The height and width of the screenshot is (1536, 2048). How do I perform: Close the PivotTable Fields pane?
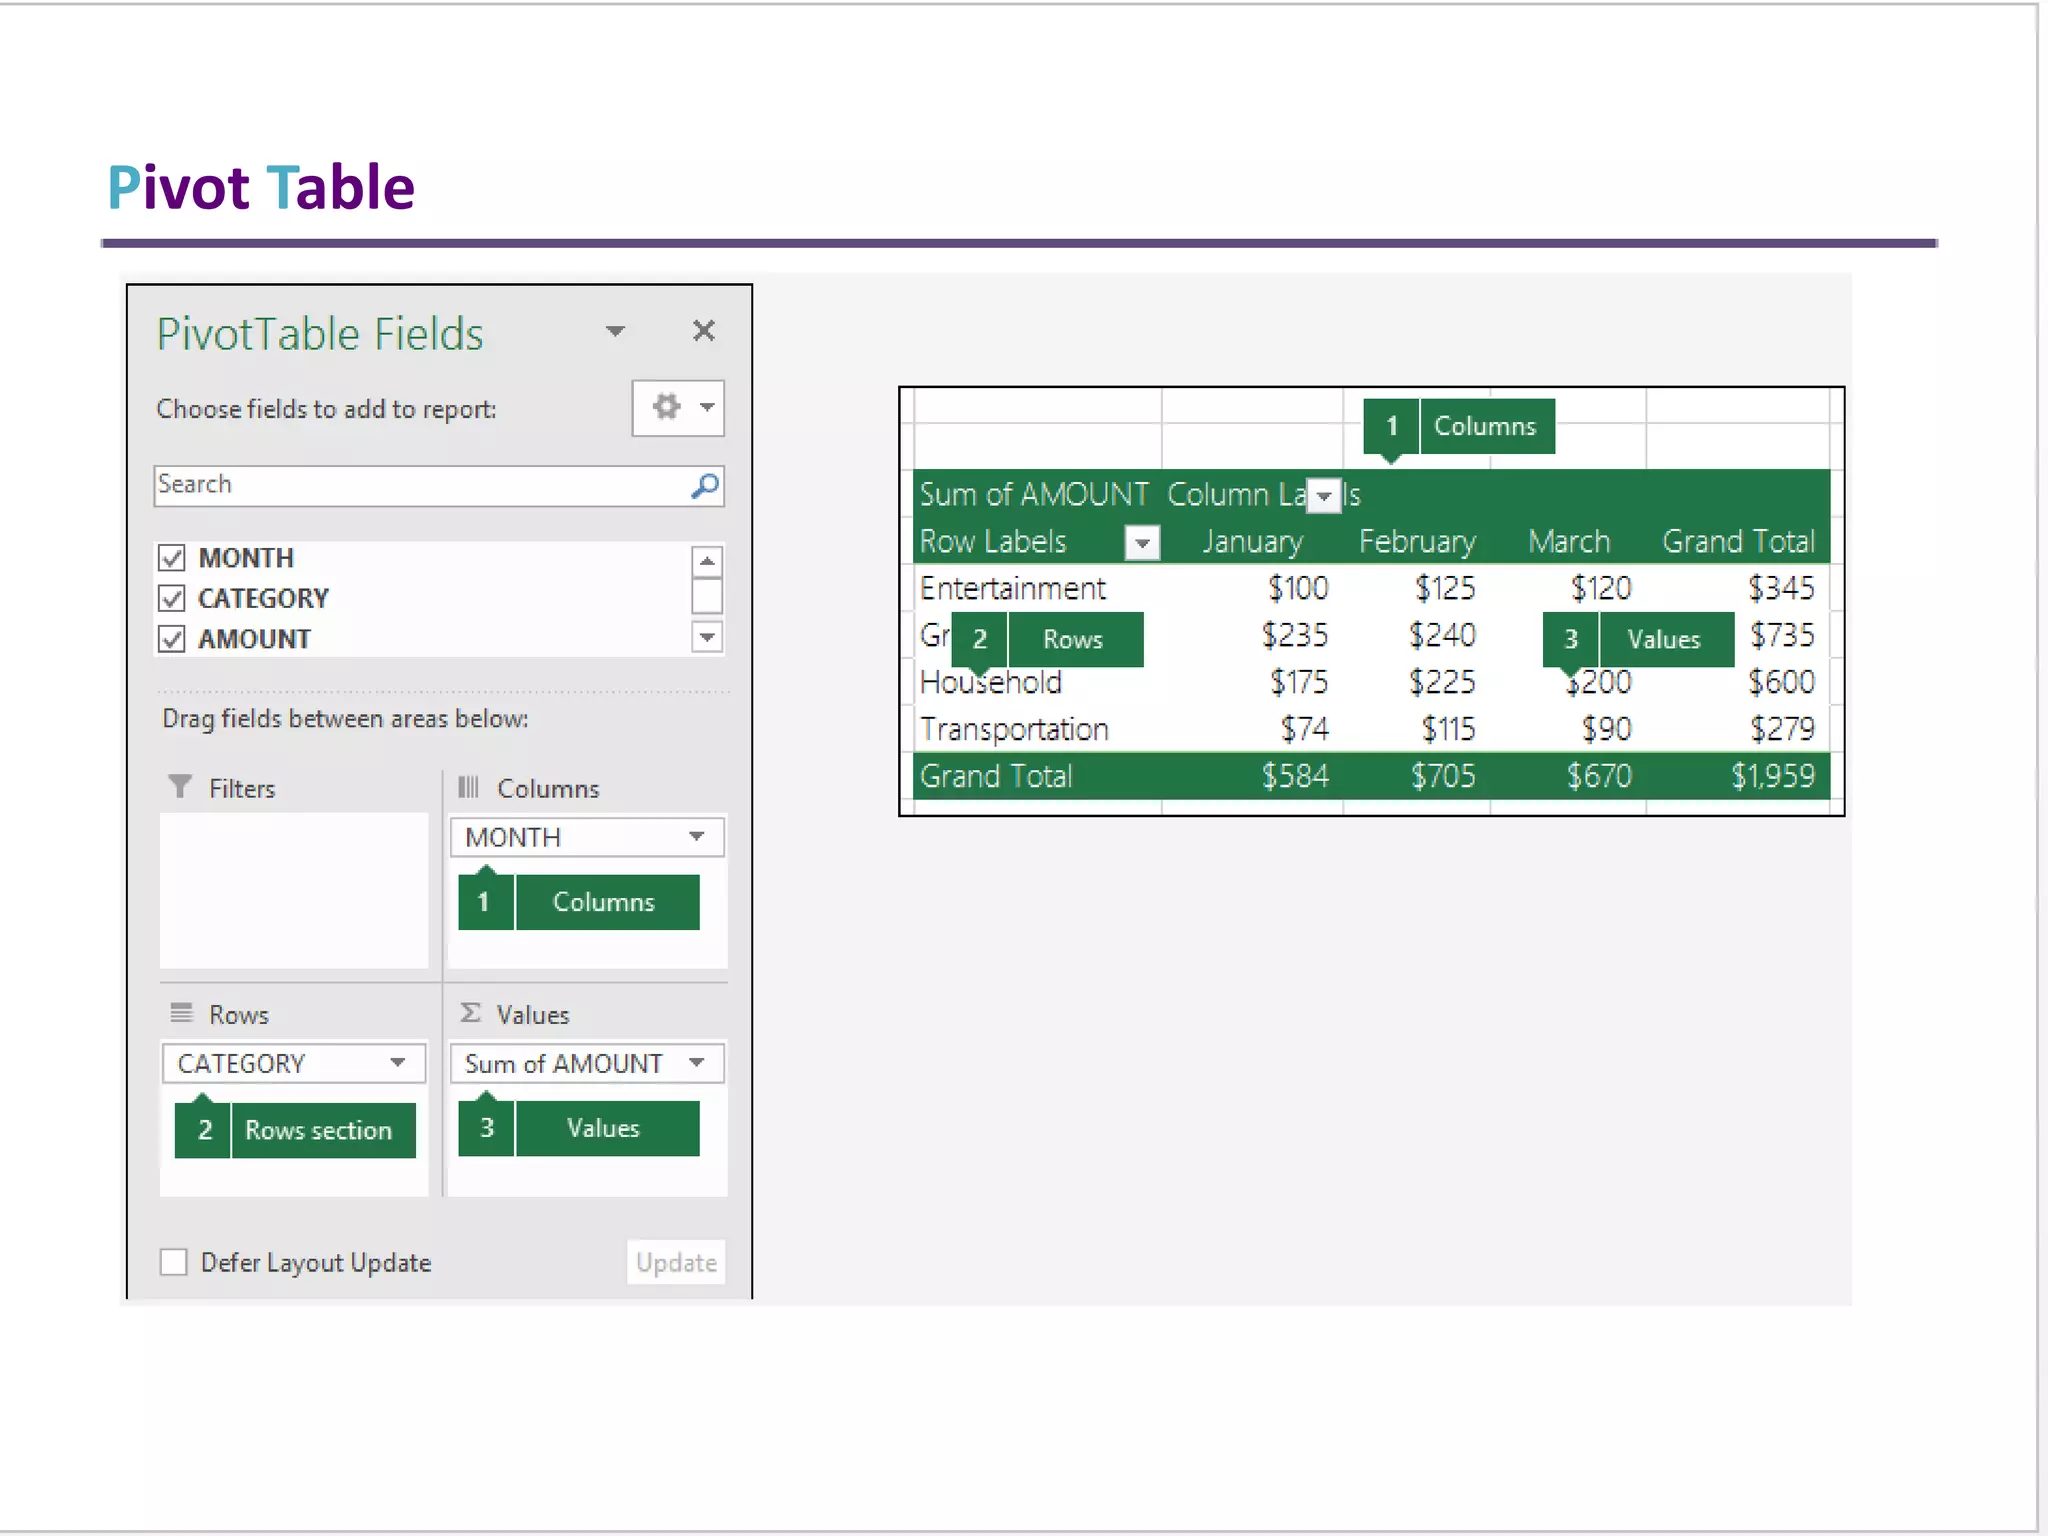(704, 331)
